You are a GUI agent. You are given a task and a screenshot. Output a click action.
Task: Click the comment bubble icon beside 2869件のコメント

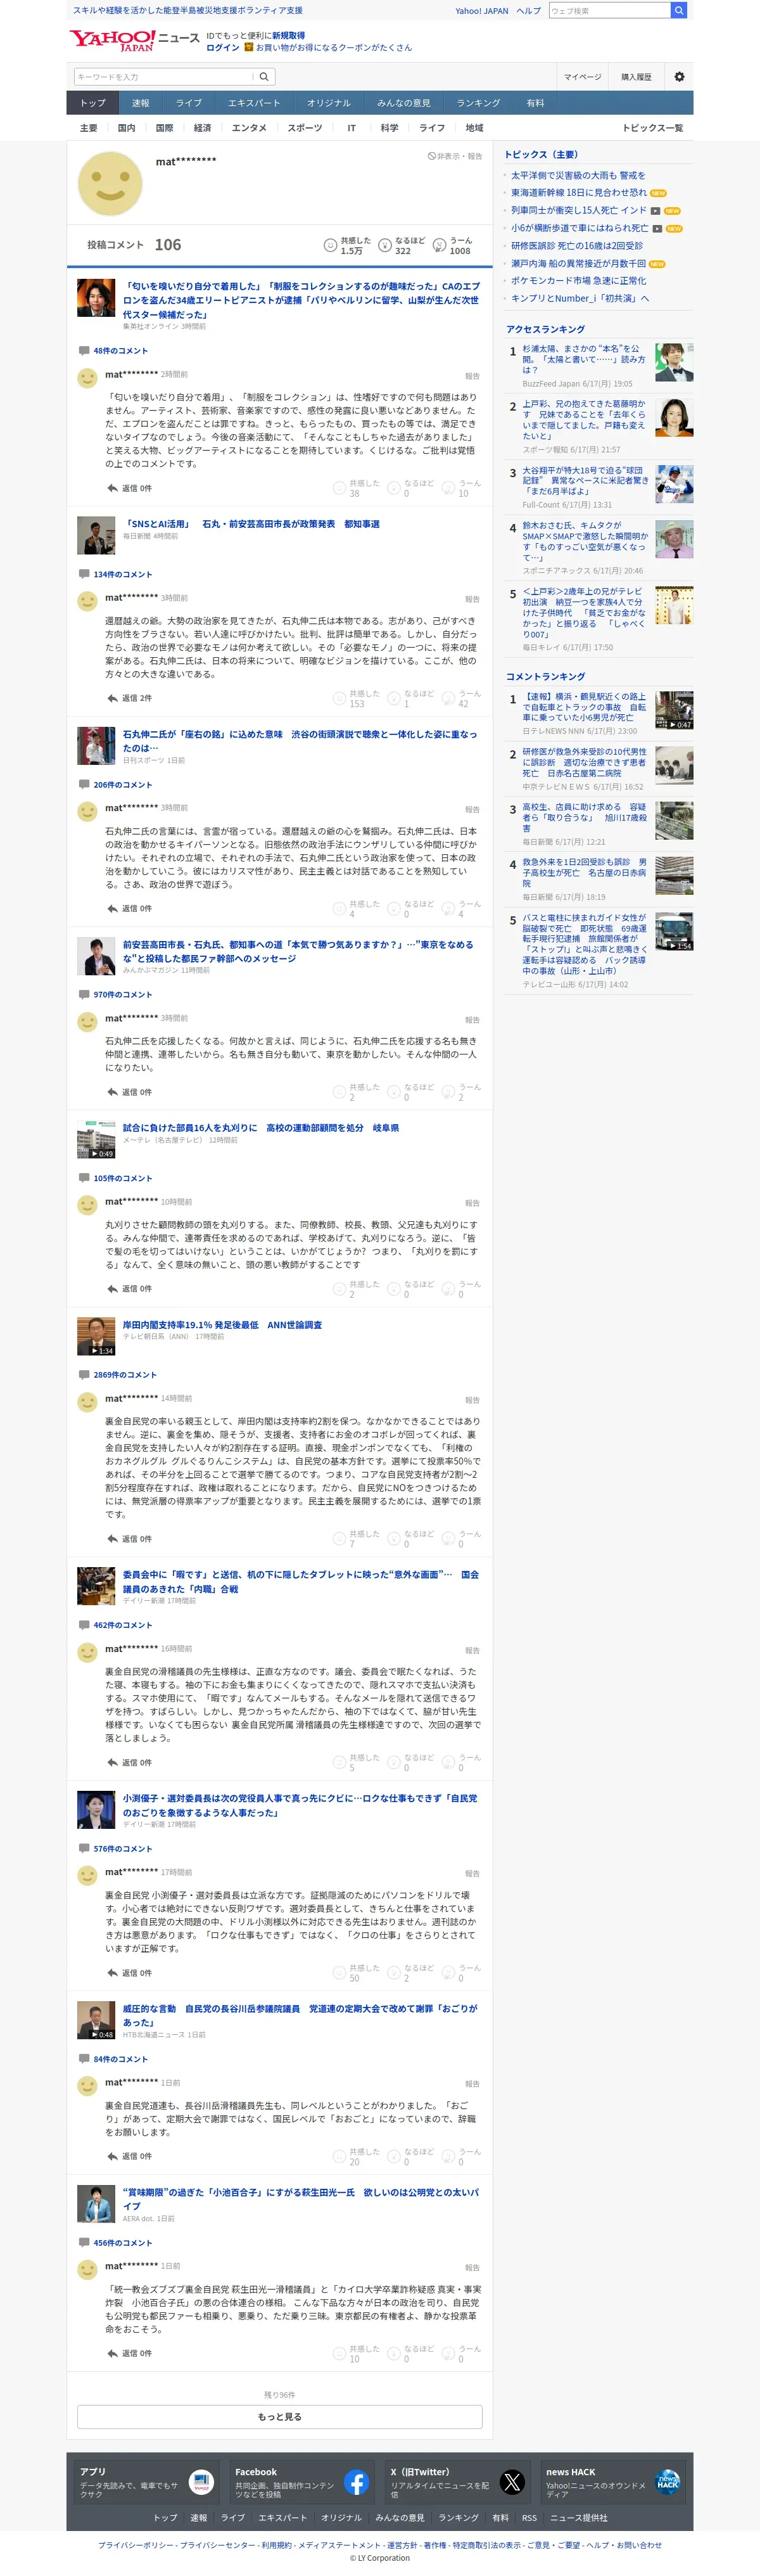[84, 1375]
